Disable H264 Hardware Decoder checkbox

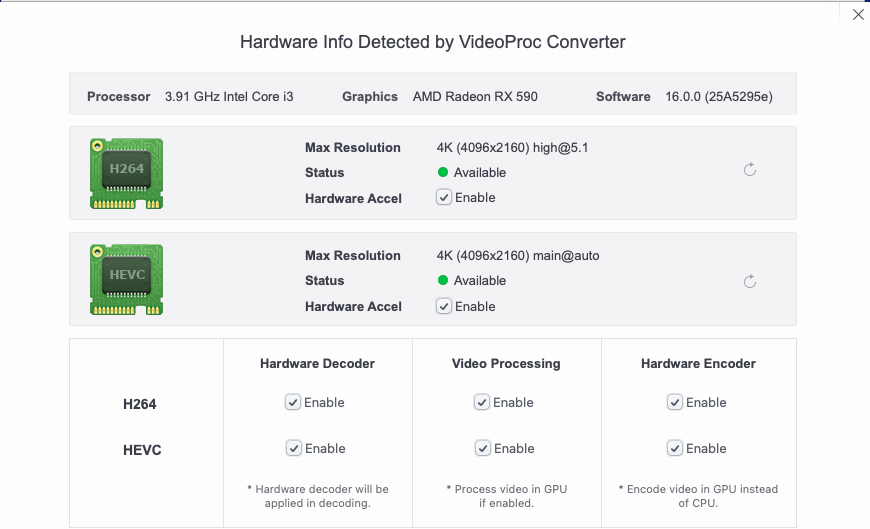[293, 402]
